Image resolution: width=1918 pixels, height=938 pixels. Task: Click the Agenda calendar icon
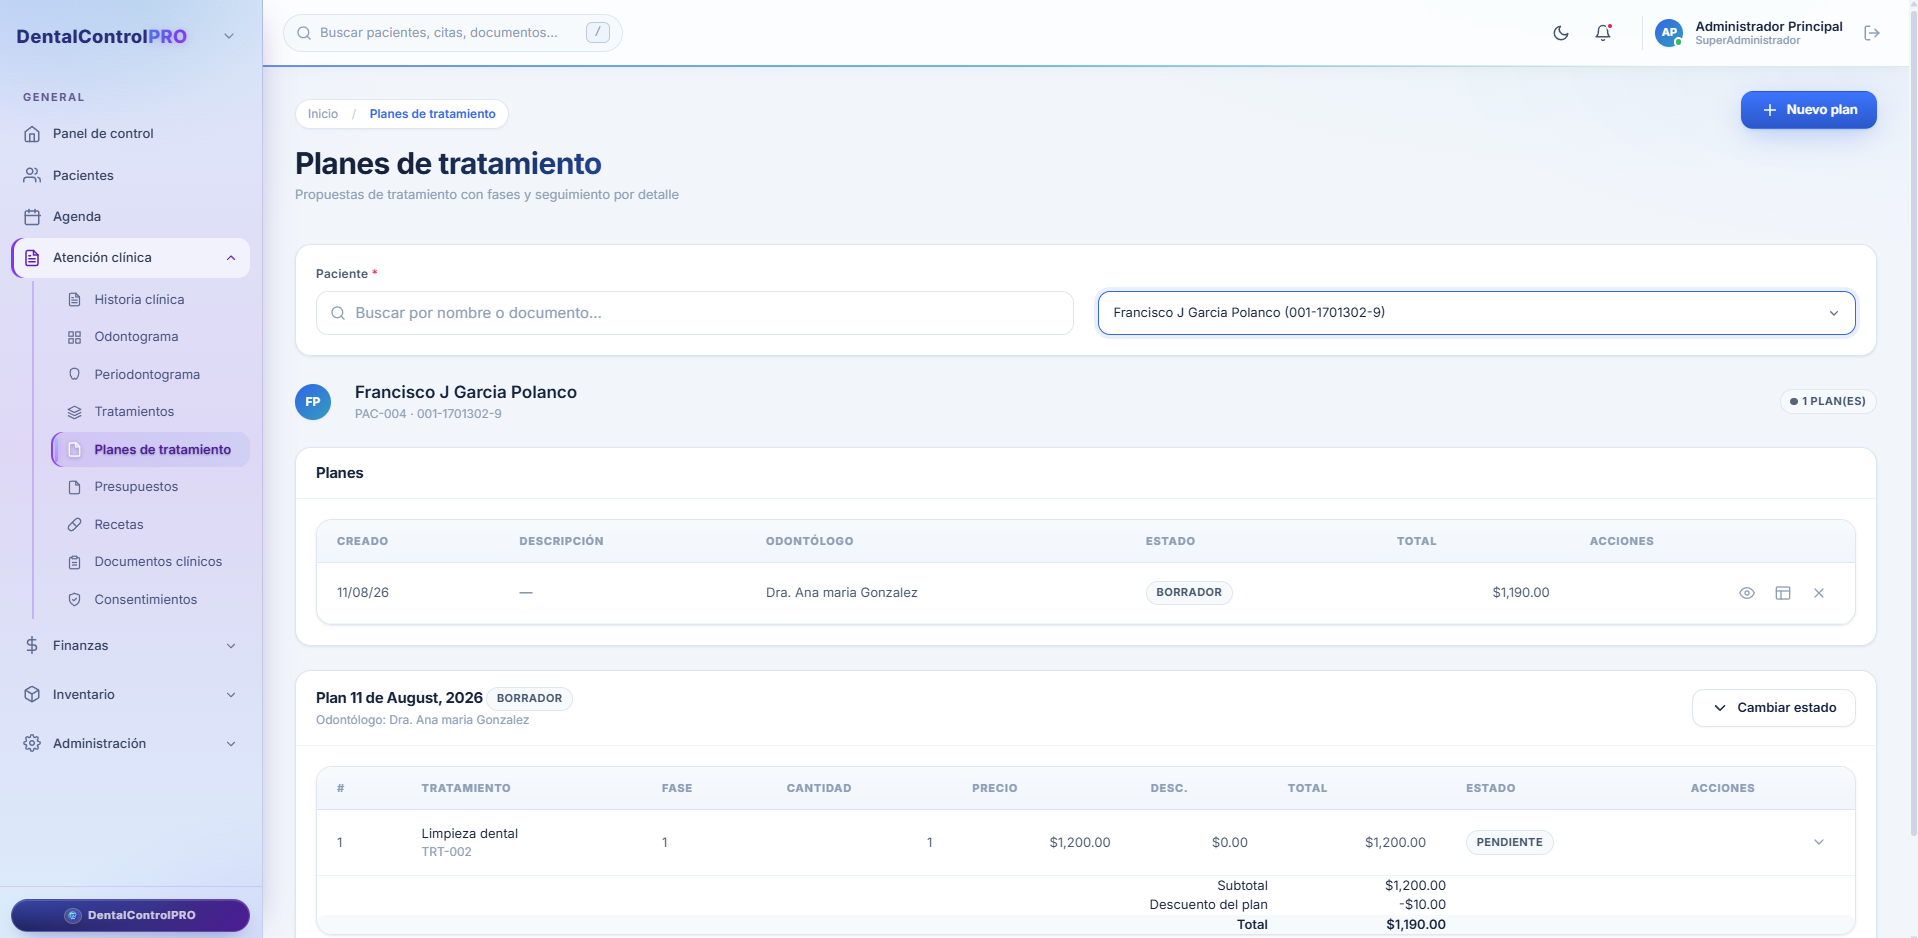click(32, 216)
